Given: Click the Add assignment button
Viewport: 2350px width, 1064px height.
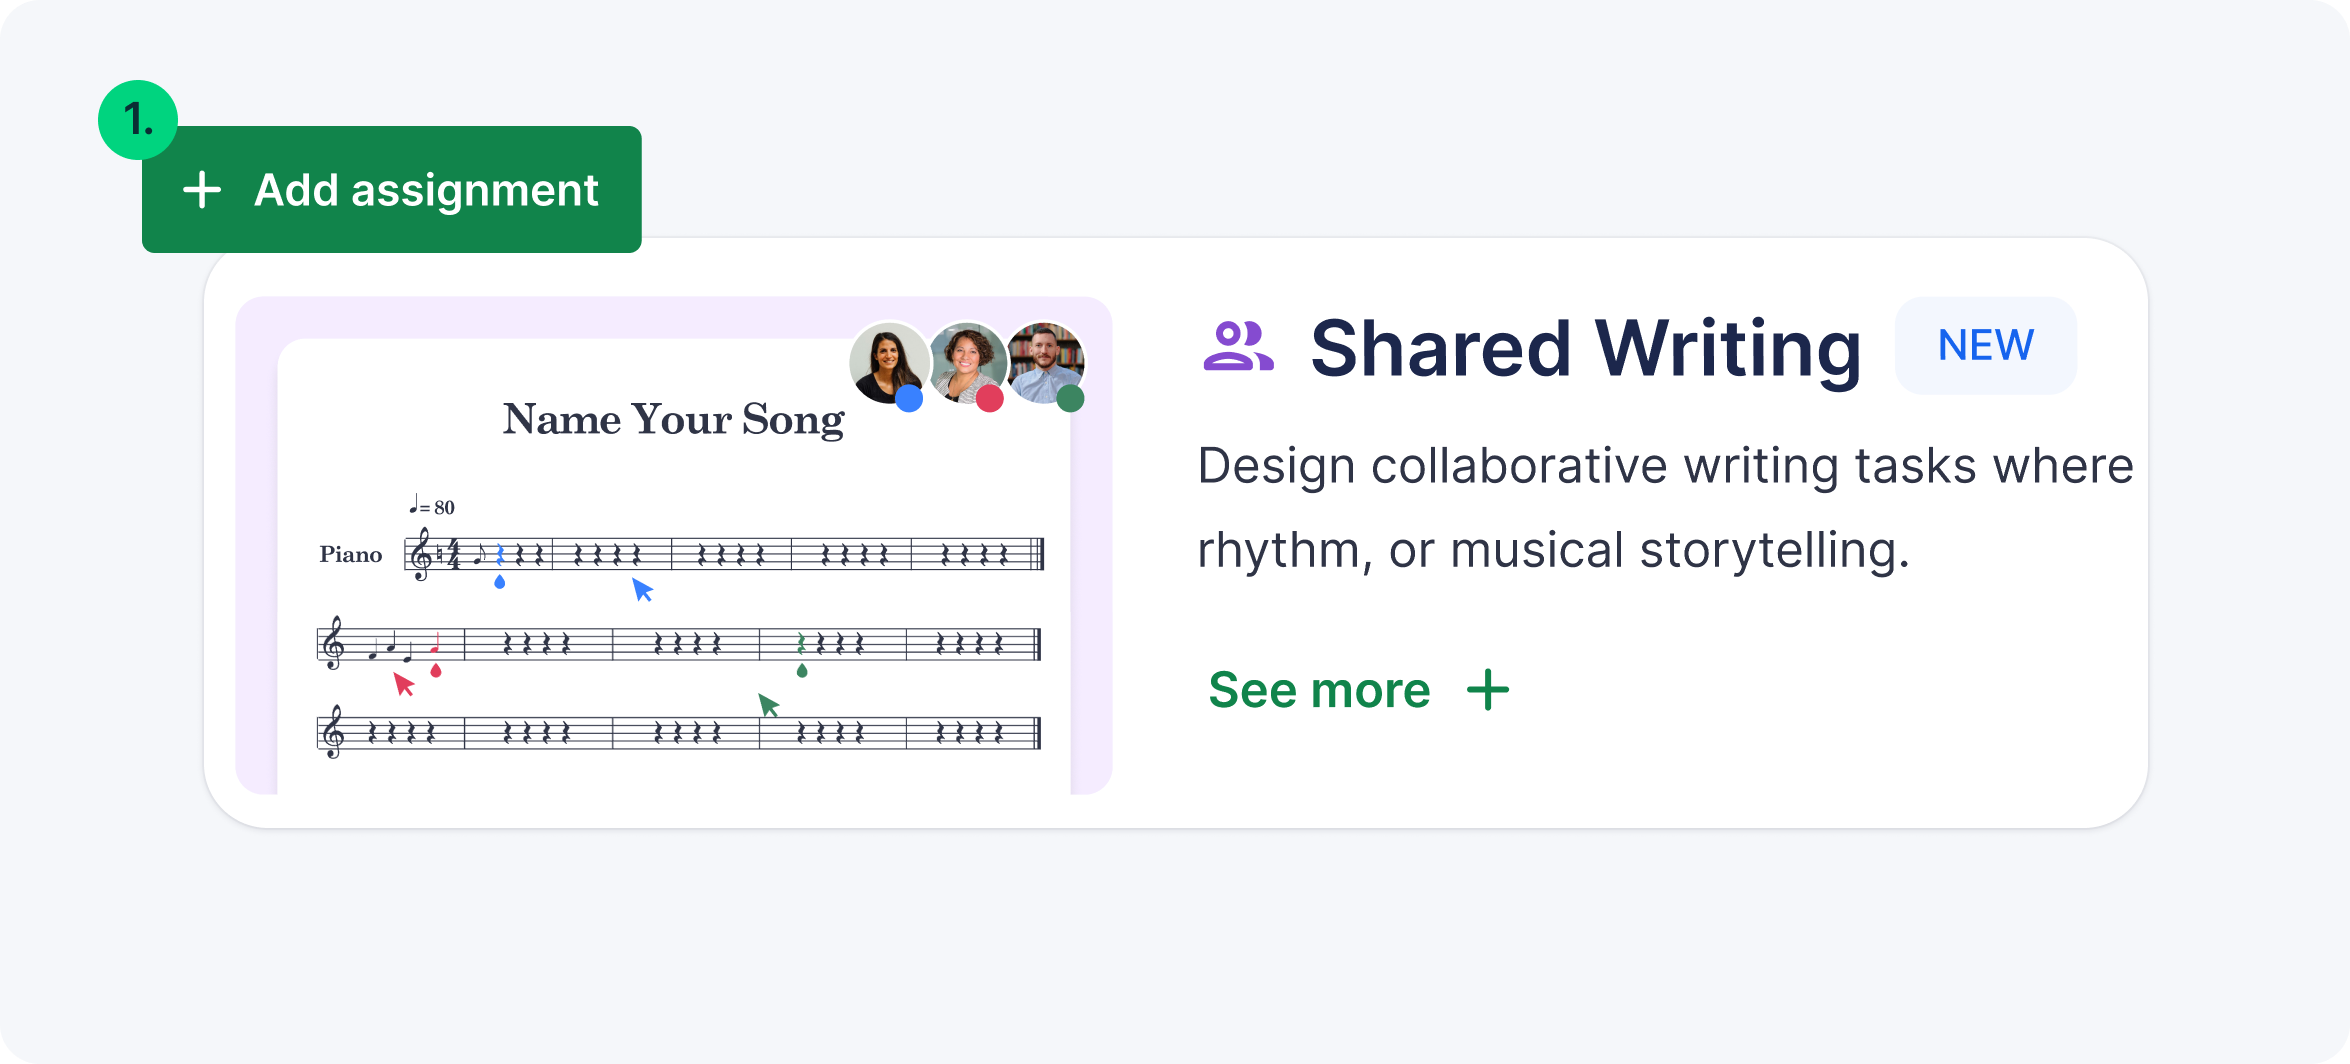Looking at the screenshot, I should pyautogui.click(x=391, y=189).
